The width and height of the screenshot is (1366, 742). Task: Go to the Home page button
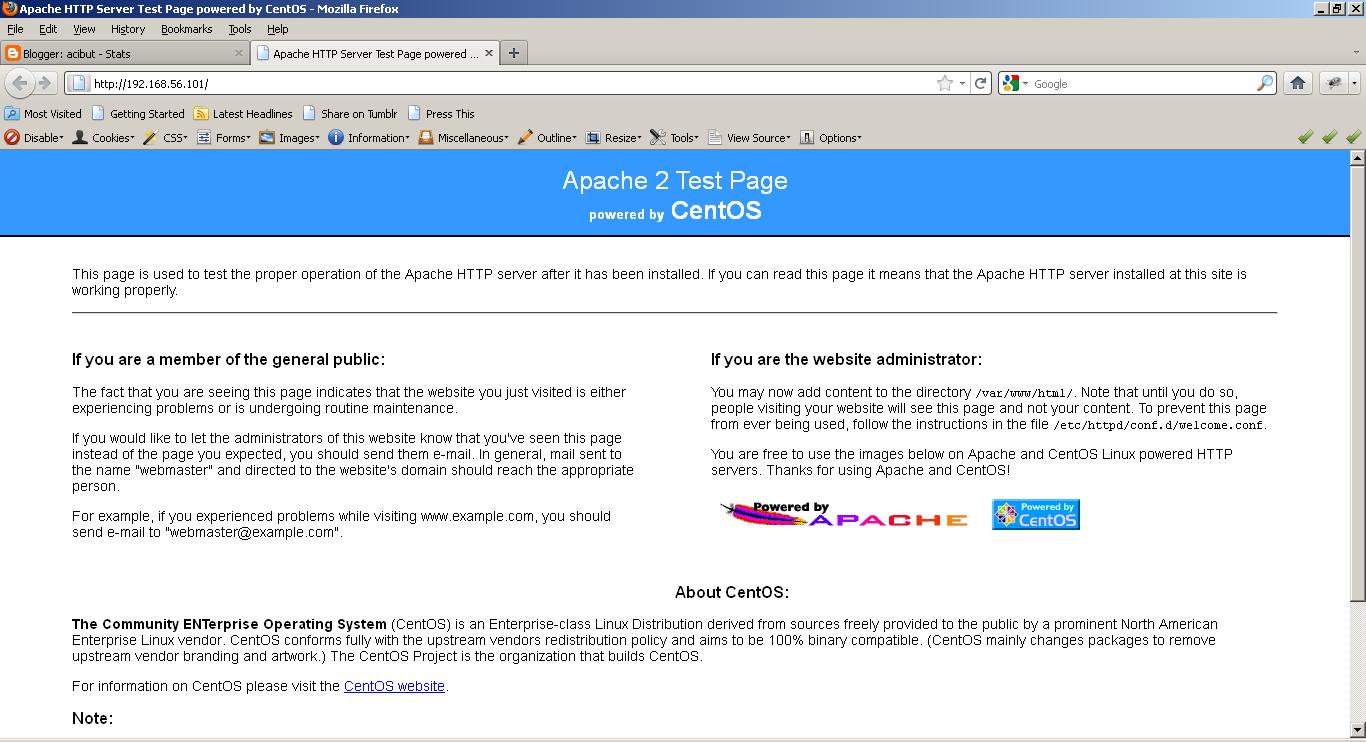coord(1298,84)
